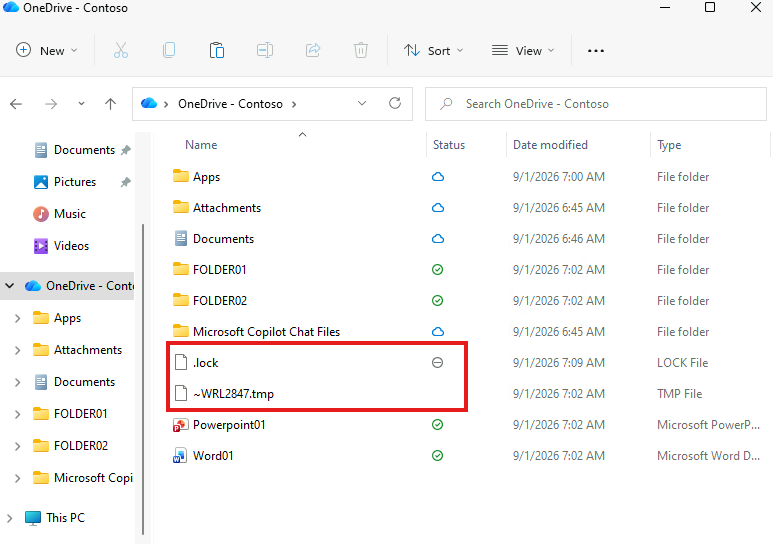Sort by the Status column header
The image size is (773, 544).
pyautogui.click(x=449, y=145)
